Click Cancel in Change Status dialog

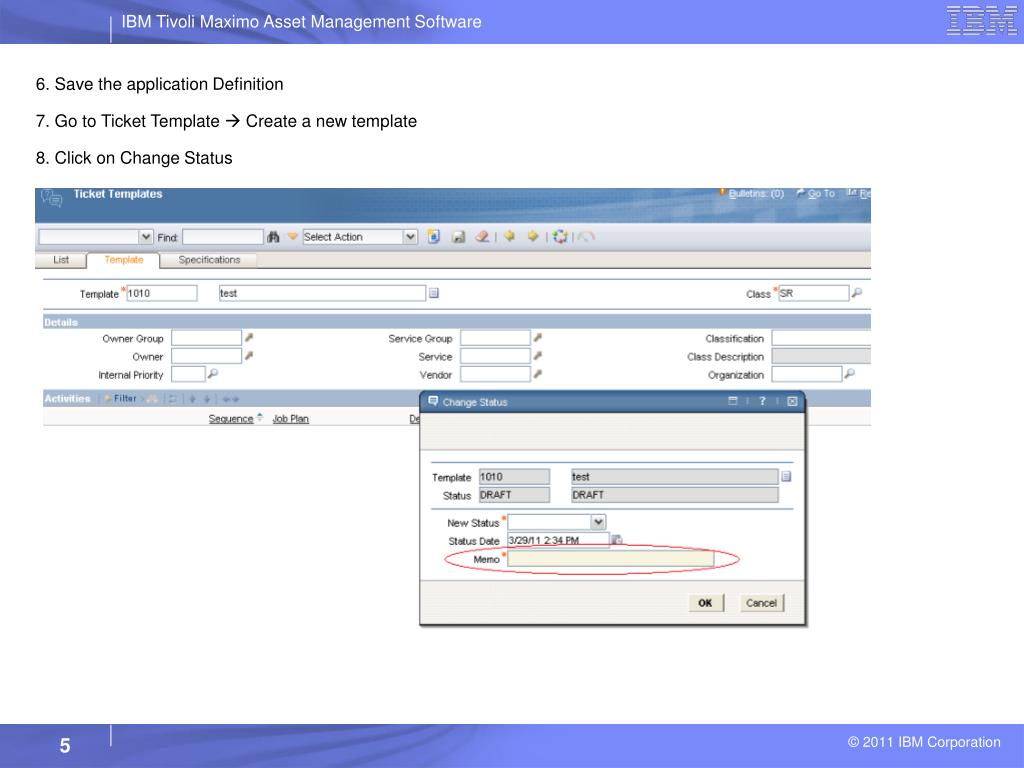point(761,603)
